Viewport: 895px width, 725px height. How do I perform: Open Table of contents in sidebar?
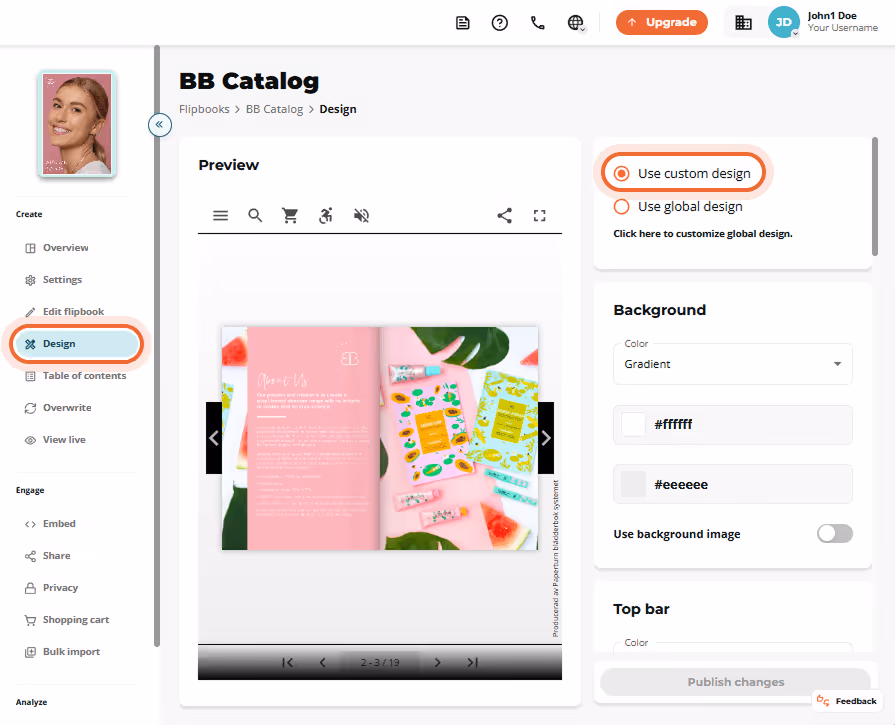click(84, 376)
